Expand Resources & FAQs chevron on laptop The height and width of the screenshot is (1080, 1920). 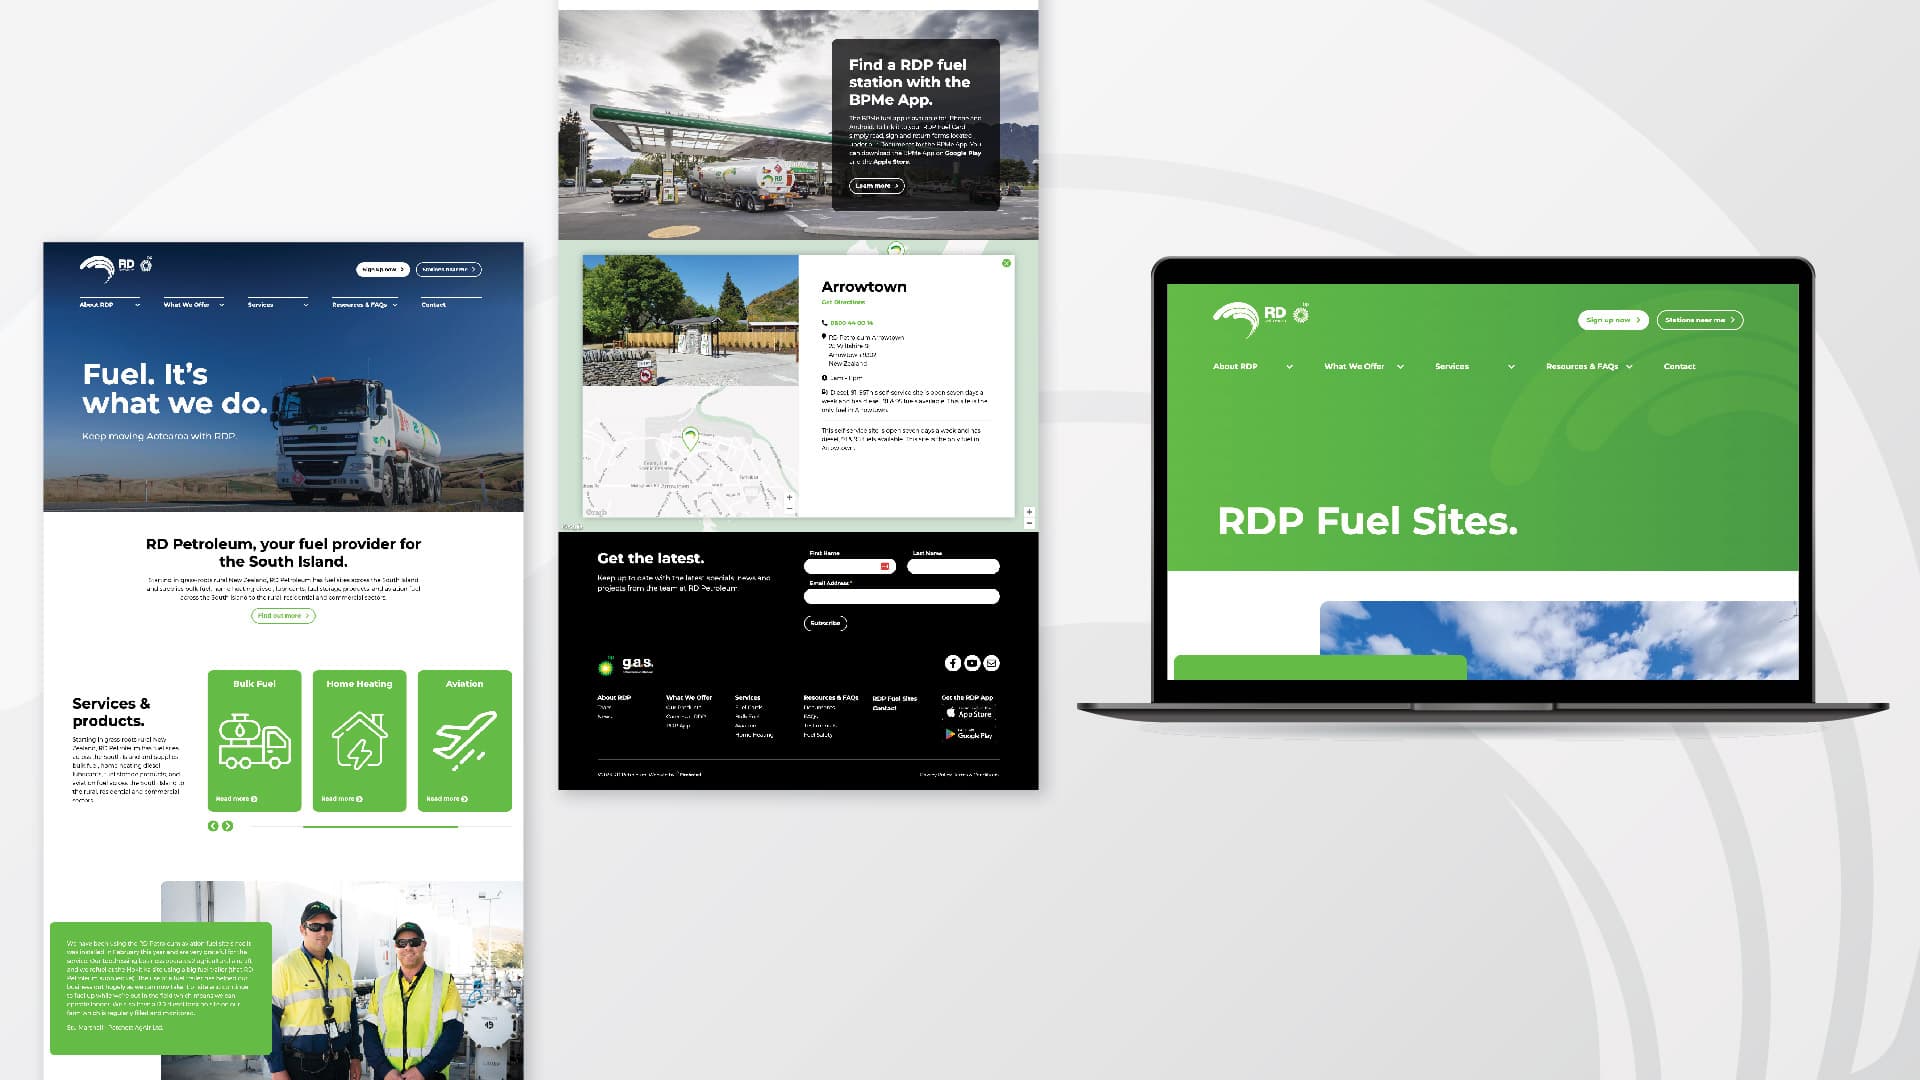coord(1629,367)
